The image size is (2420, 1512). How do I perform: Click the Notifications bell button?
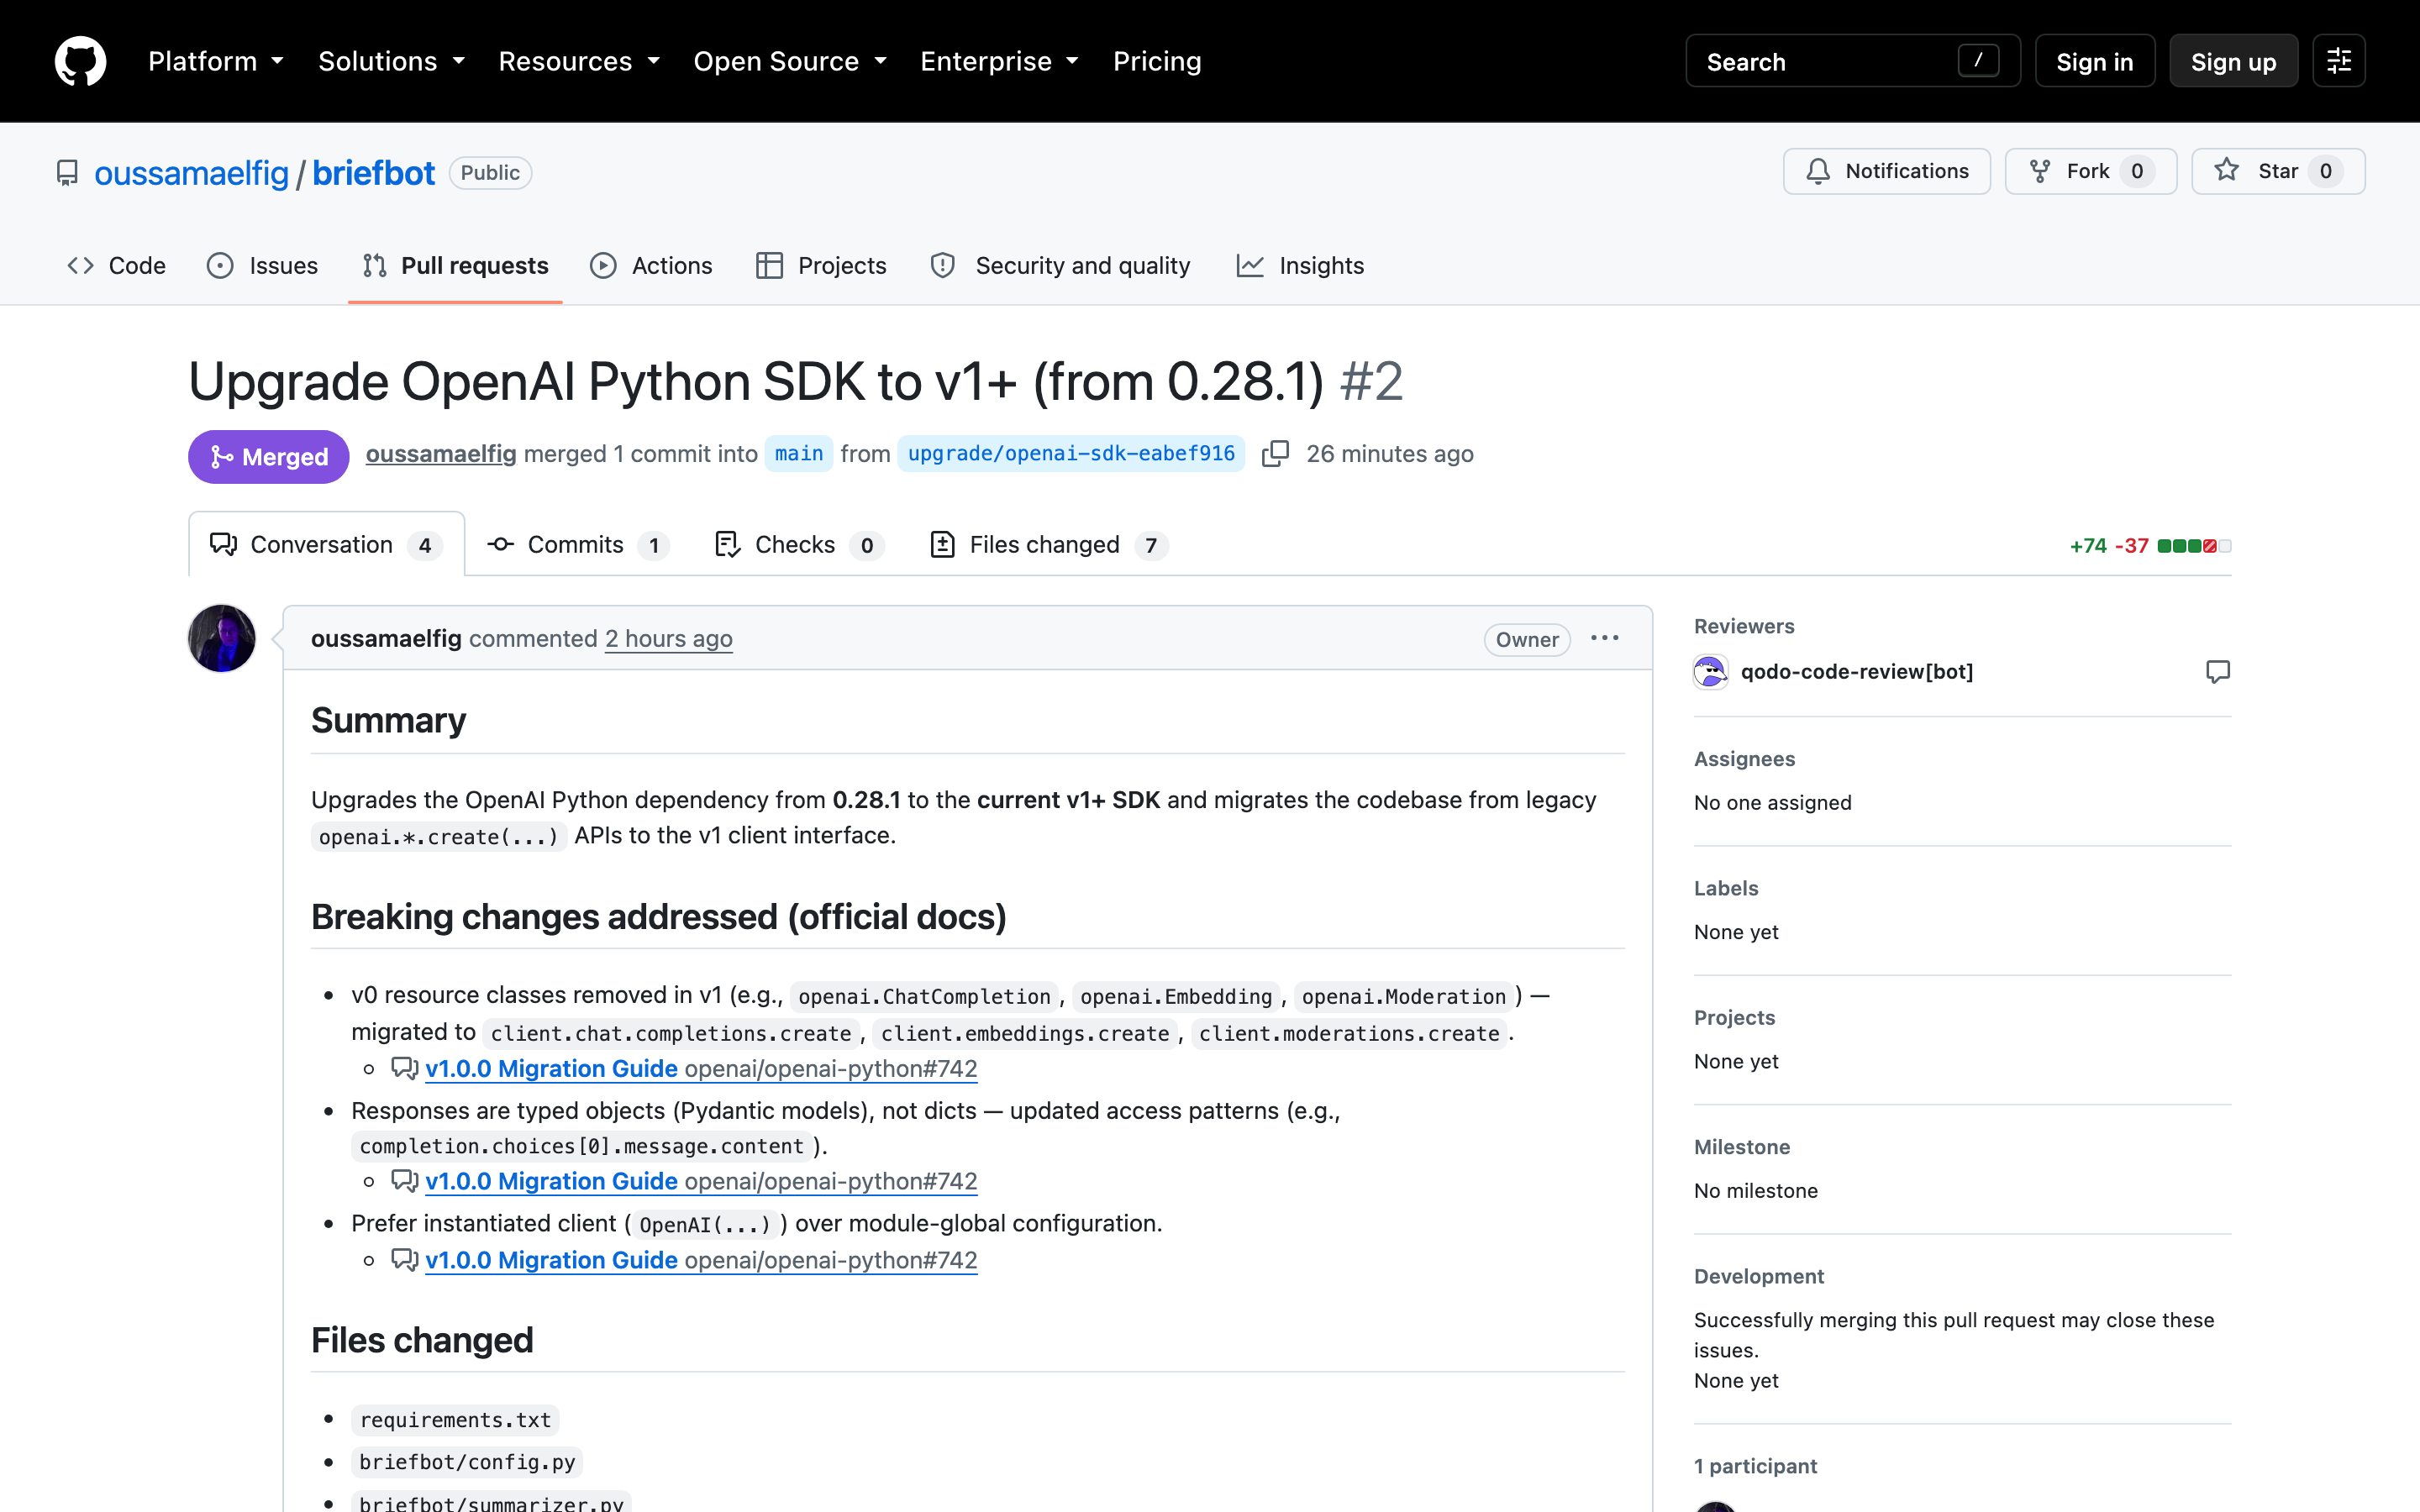(x=1886, y=171)
